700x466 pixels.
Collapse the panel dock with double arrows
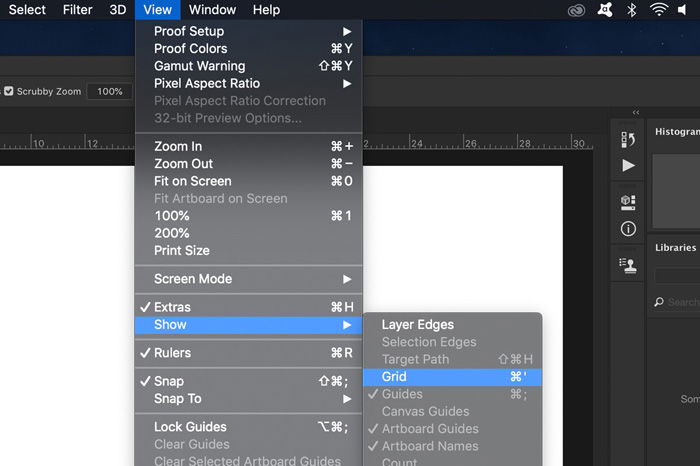click(636, 113)
